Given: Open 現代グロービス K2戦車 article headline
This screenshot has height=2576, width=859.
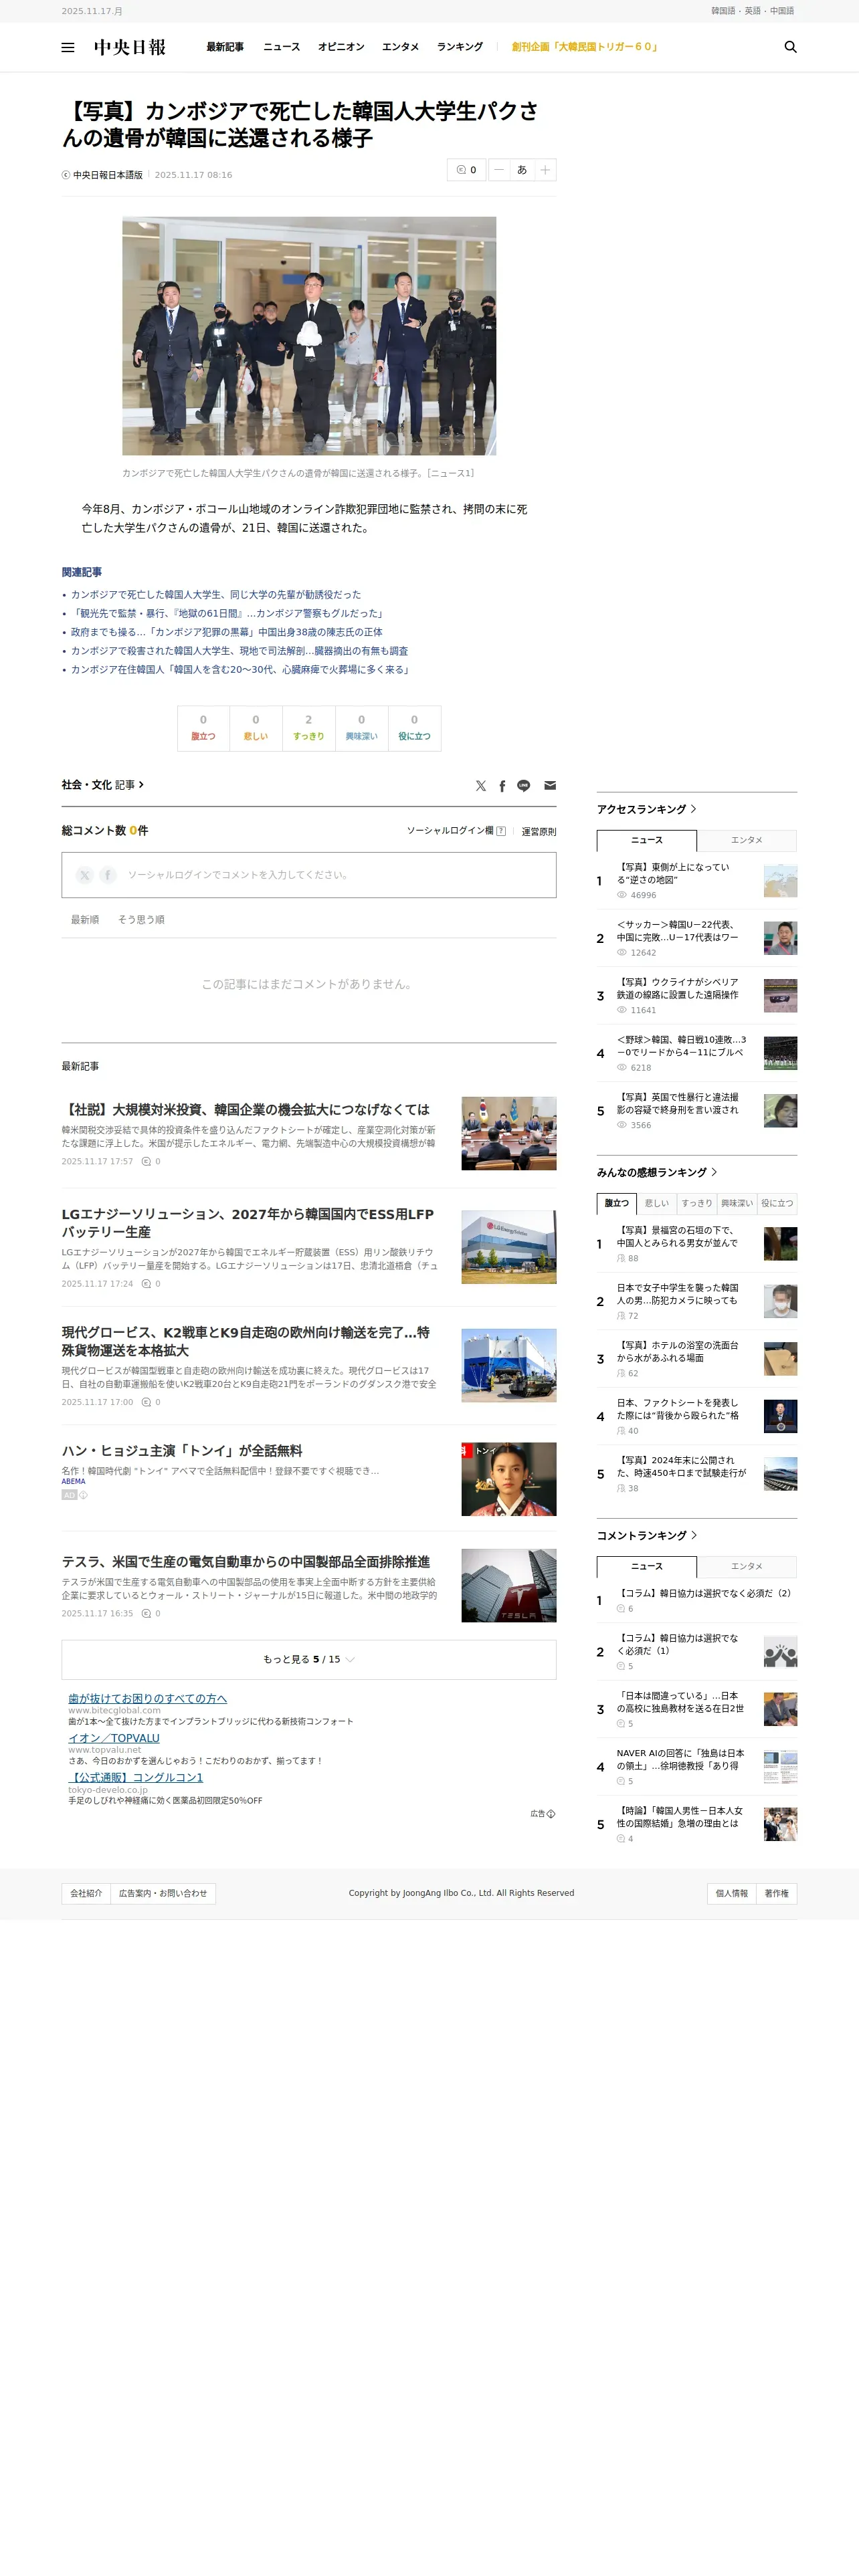Looking at the screenshot, I should [x=246, y=1341].
